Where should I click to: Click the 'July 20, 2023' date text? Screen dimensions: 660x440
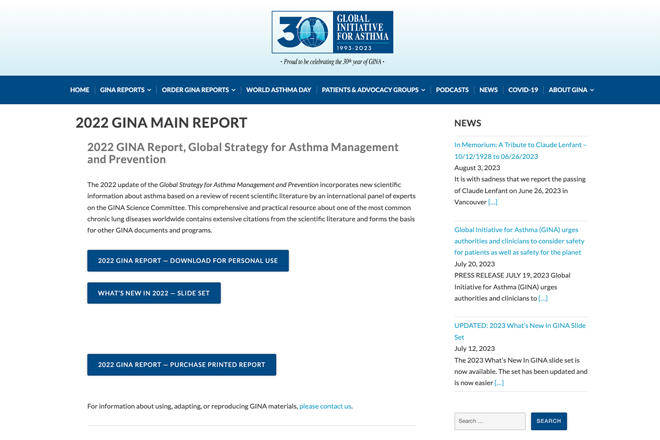click(474, 264)
